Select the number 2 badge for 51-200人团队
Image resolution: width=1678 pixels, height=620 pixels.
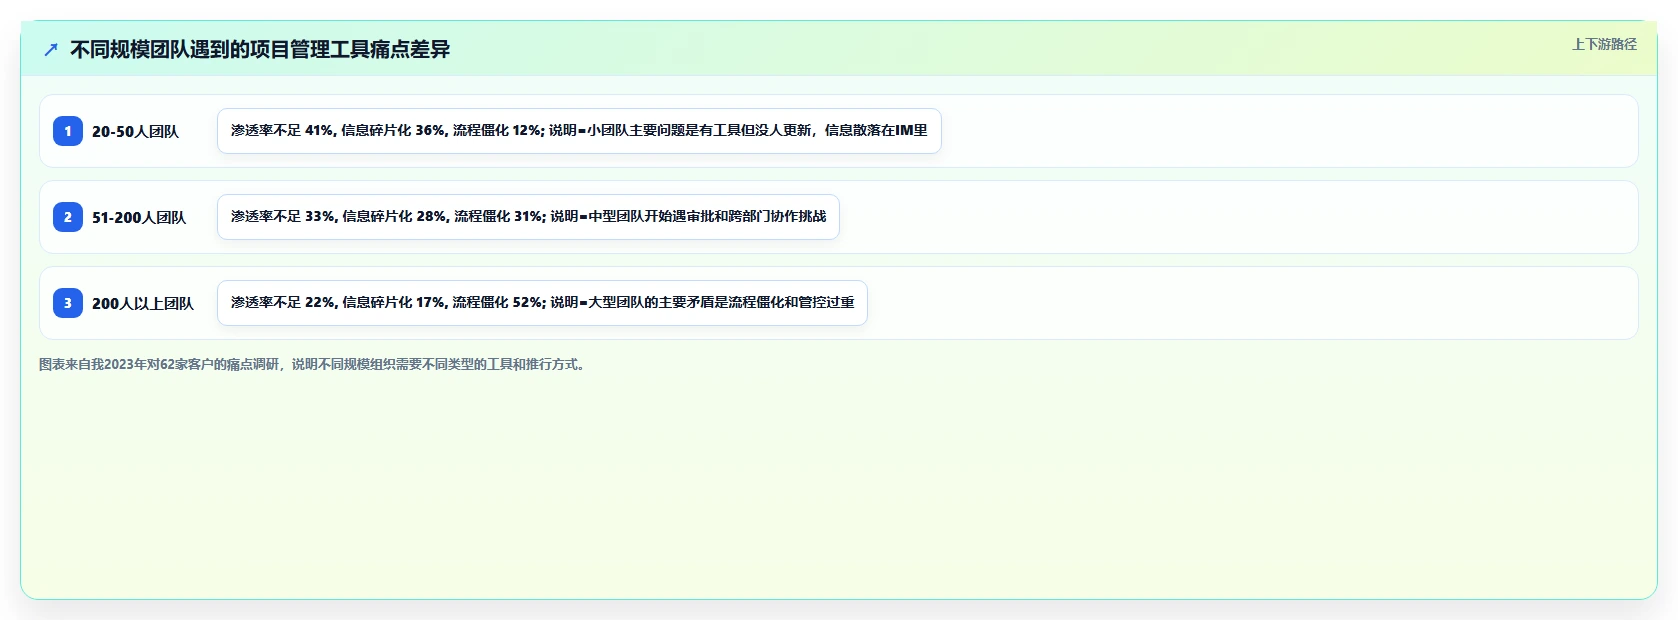(x=68, y=217)
